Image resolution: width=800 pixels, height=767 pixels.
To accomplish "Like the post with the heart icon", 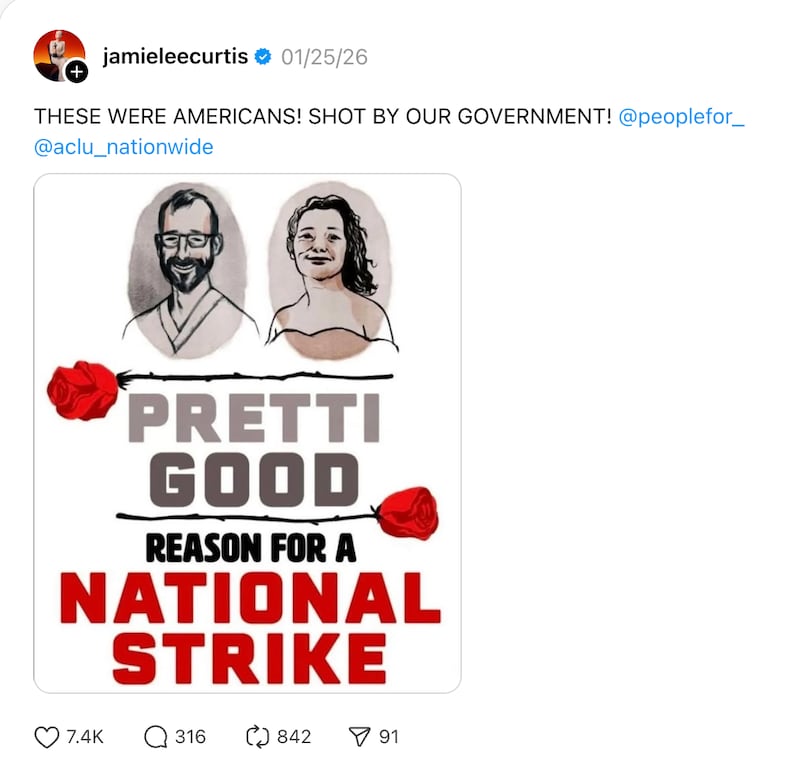I will click(47, 737).
